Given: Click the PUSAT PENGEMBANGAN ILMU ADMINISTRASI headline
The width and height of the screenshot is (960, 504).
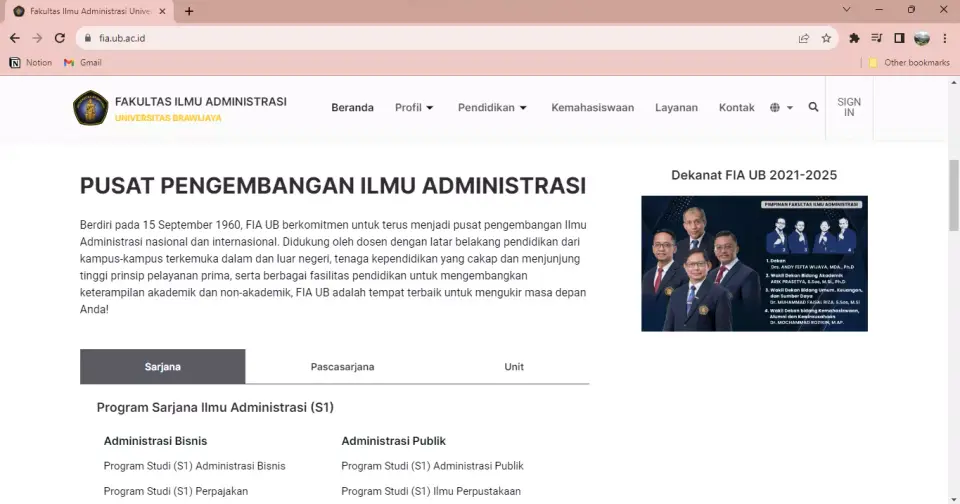Looking at the screenshot, I should (x=333, y=186).
